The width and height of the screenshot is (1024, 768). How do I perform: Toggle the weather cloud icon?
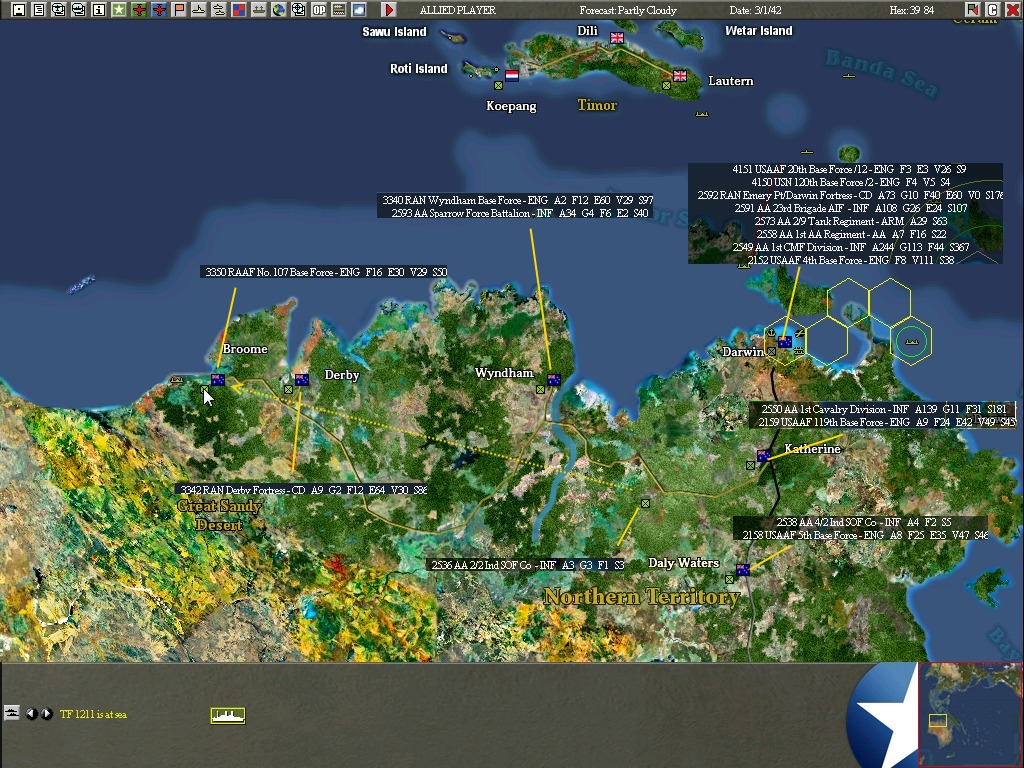359,10
